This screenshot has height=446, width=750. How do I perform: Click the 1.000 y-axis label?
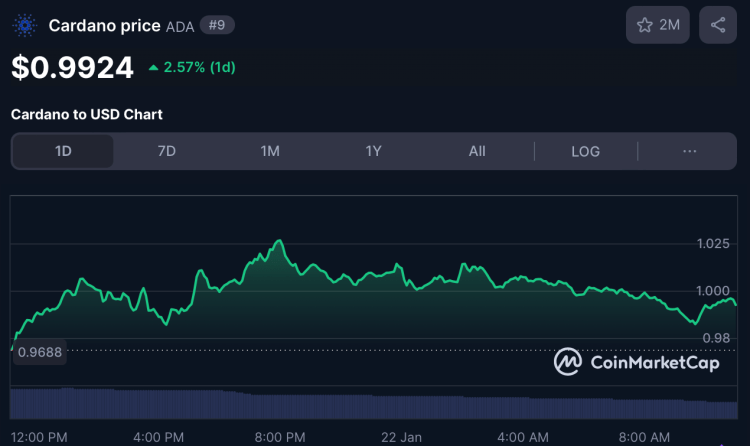713,291
